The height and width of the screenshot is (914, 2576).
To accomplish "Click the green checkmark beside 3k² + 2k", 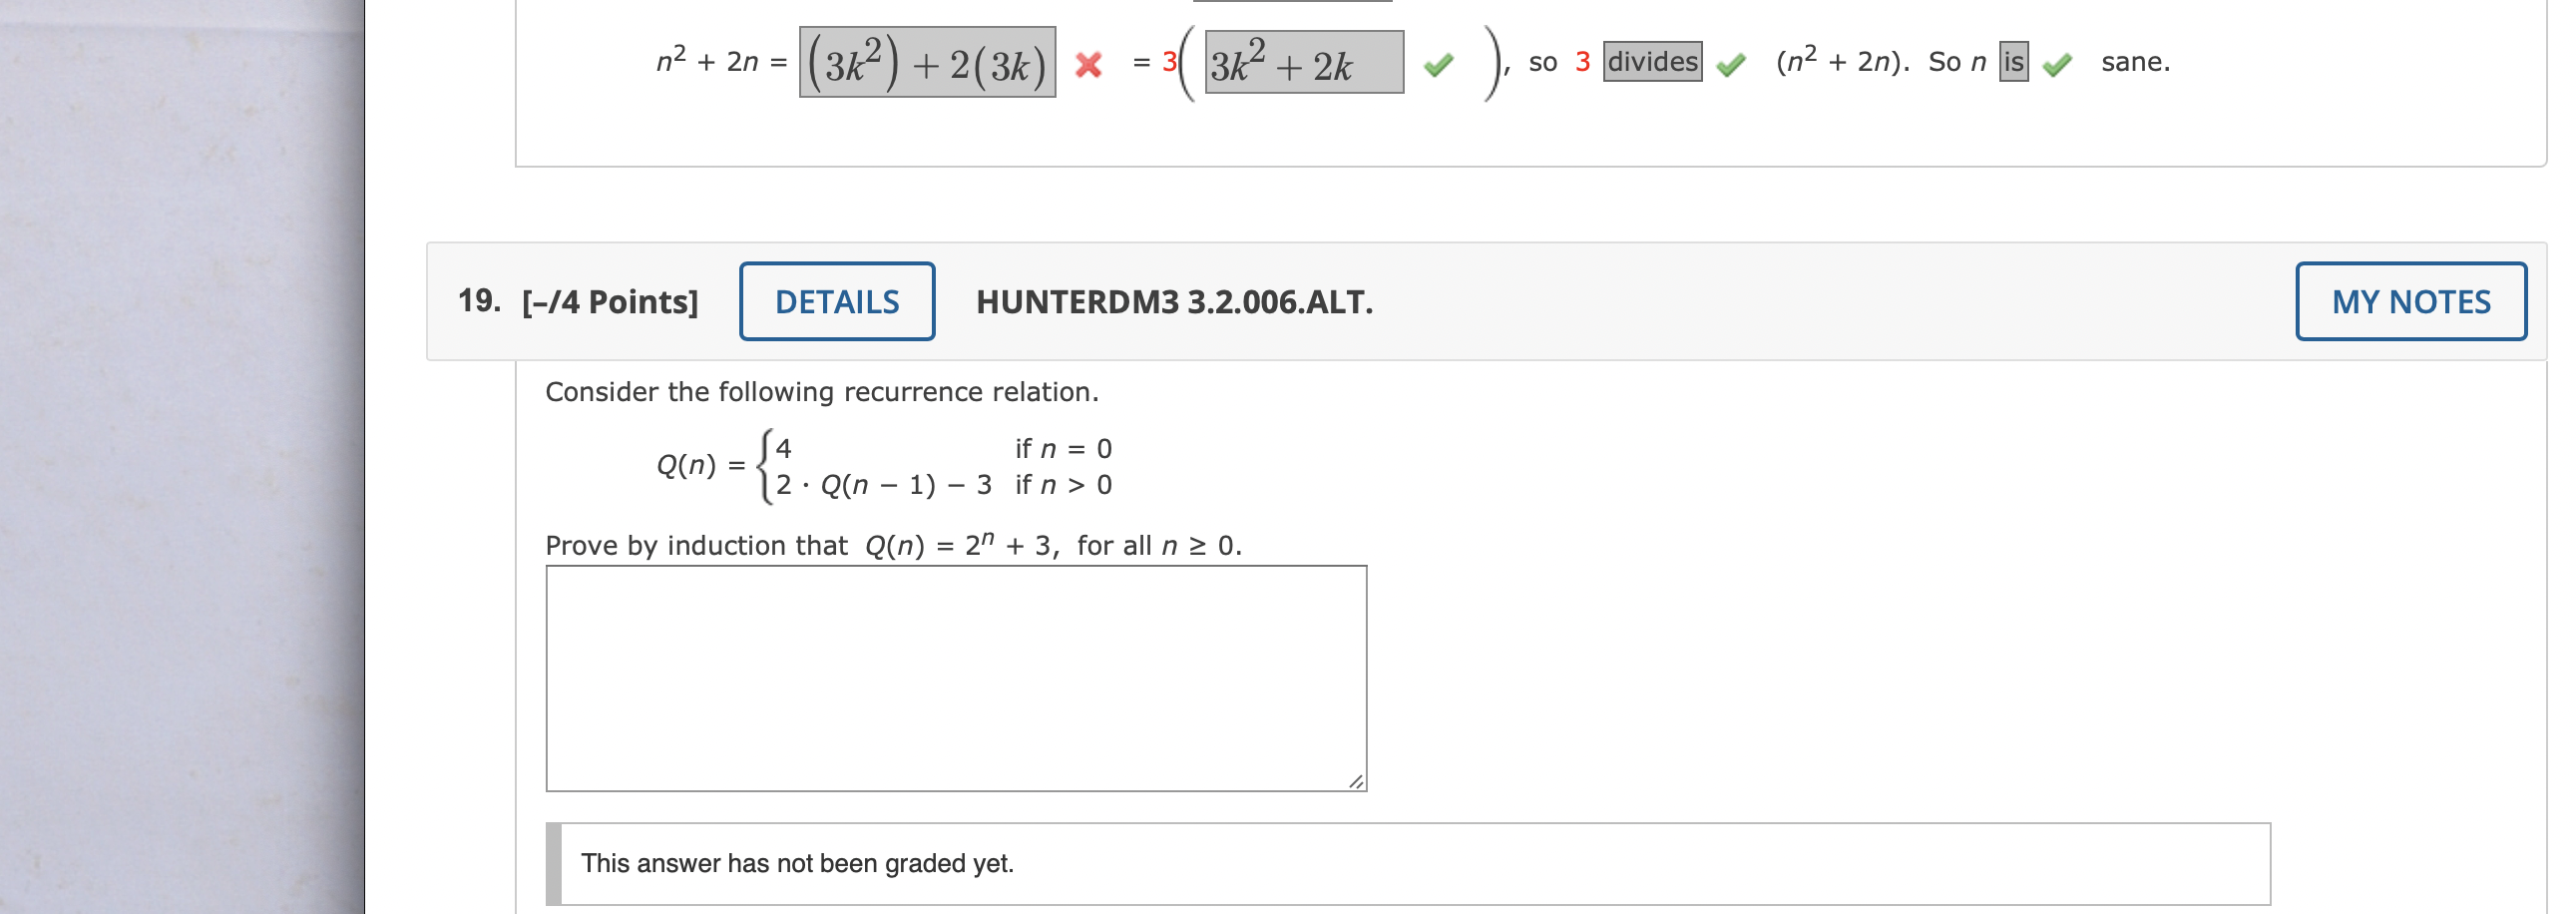I will click(x=1440, y=68).
